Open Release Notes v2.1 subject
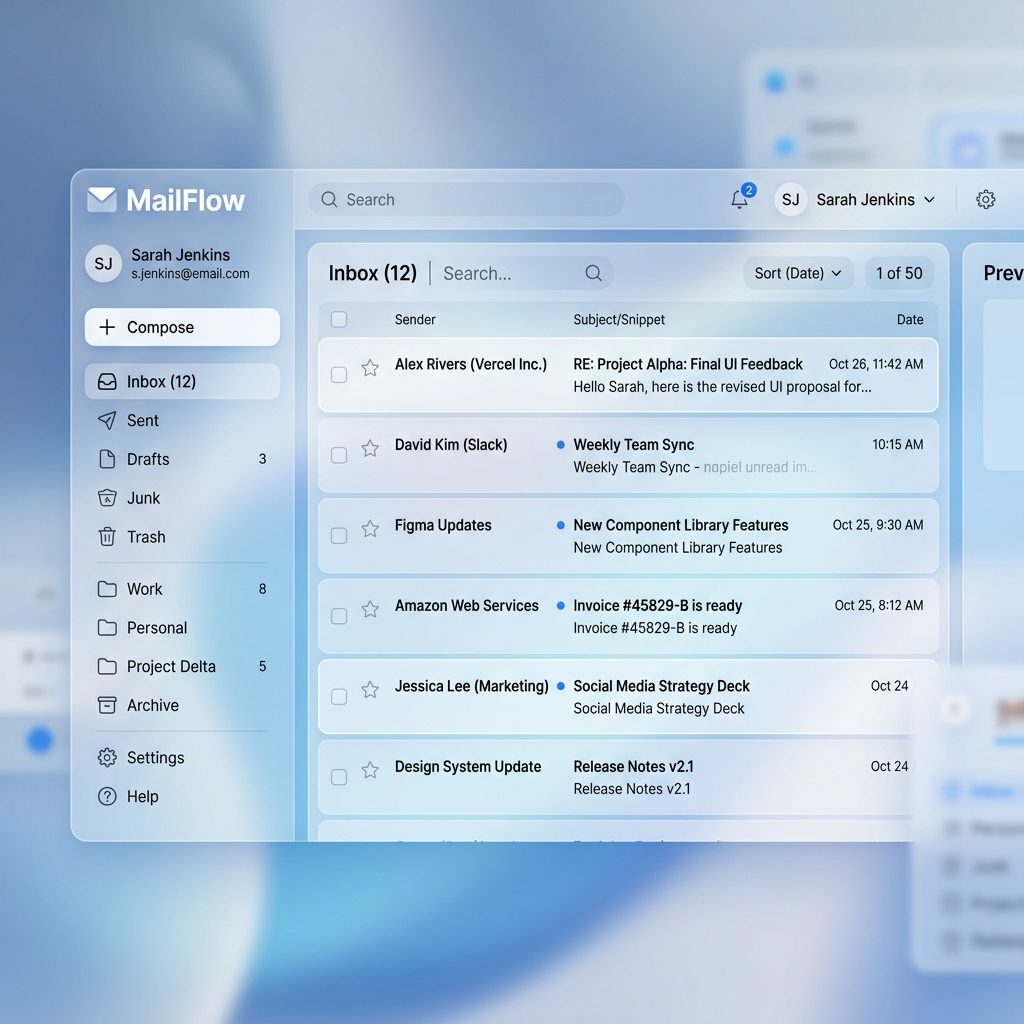 click(633, 766)
